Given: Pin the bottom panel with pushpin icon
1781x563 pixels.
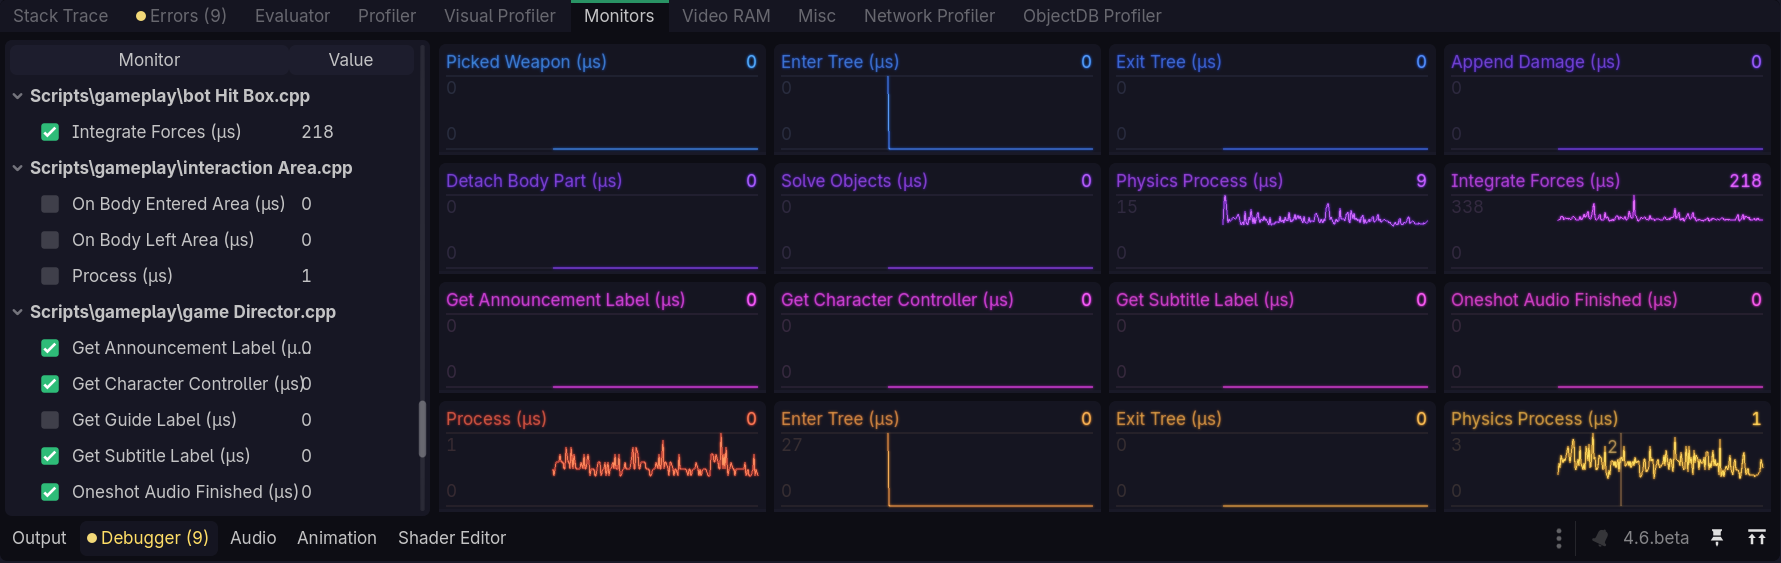Looking at the screenshot, I should tap(1717, 538).
